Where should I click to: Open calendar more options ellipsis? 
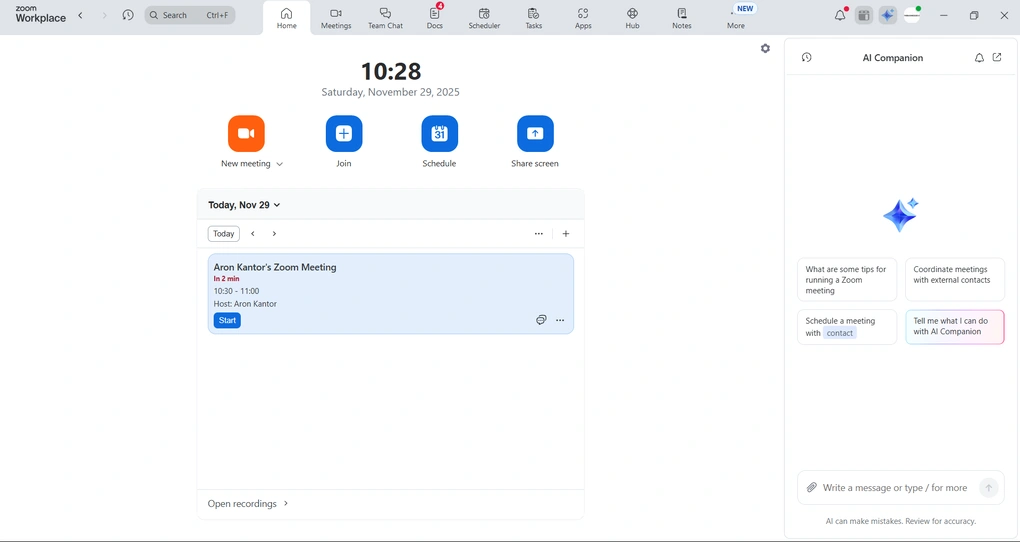pyautogui.click(x=539, y=234)
